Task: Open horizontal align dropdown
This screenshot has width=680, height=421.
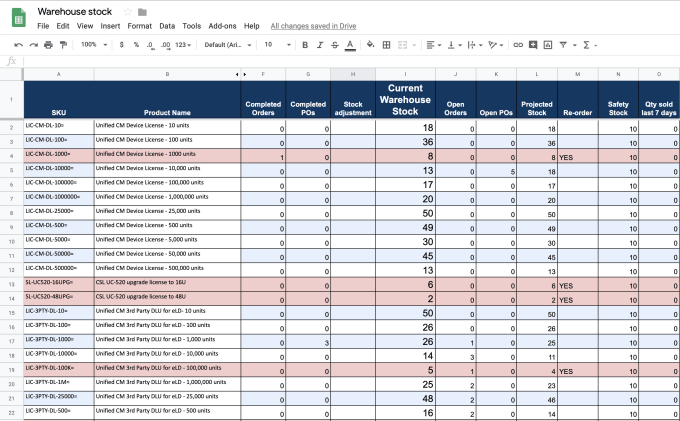Action: pos(434,45)
